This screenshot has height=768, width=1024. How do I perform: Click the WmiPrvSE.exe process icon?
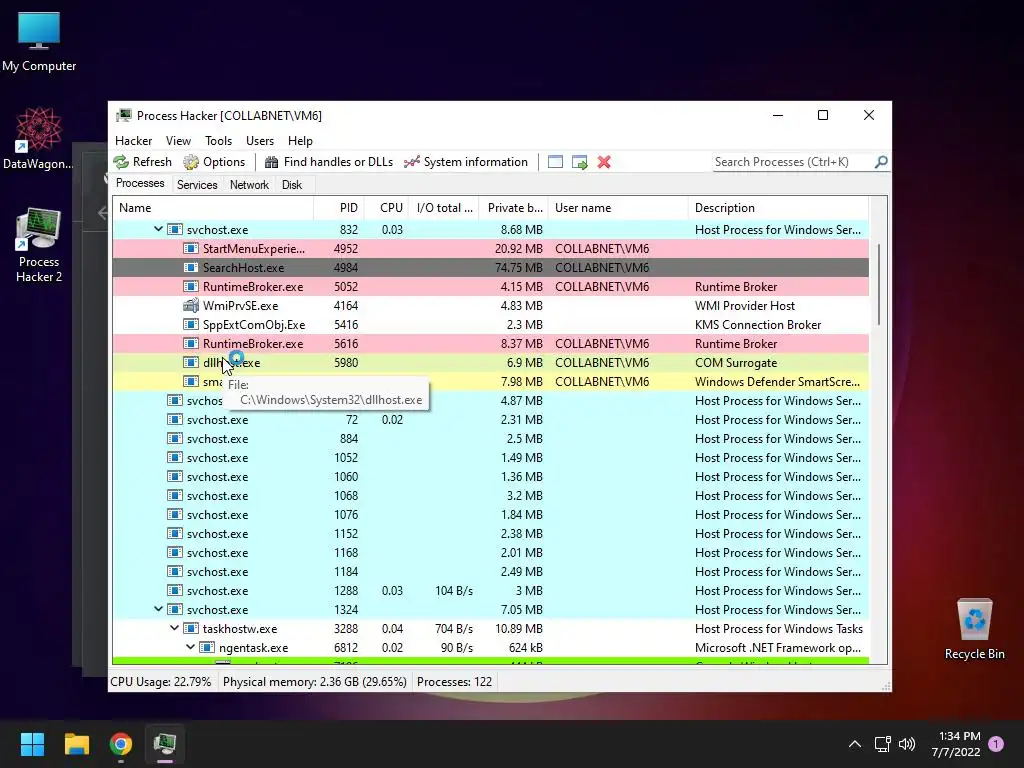pos(191,306)
